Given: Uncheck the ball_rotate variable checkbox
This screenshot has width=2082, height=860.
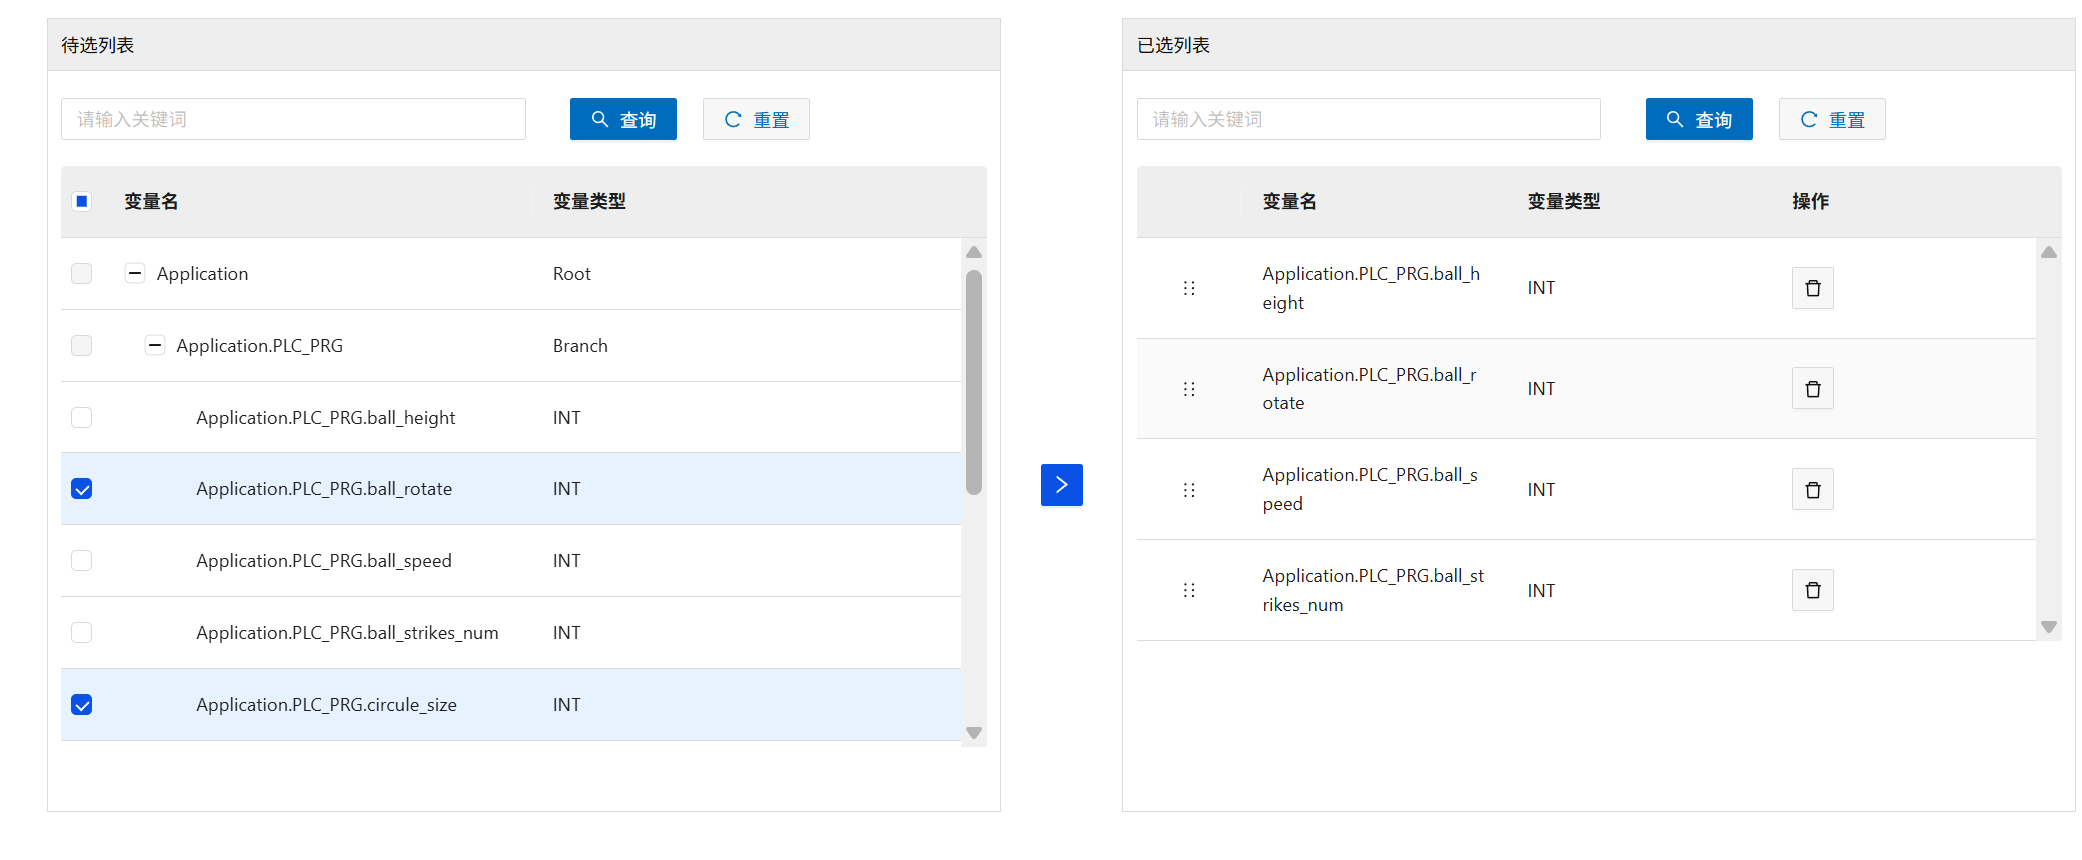Looking at the screenshot, I should 82,489.
